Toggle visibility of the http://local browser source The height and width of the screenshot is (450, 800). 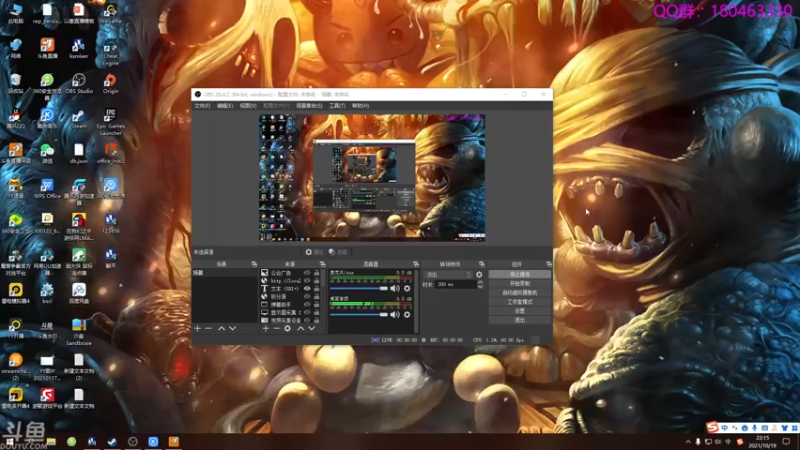click(x=307, y=281)
